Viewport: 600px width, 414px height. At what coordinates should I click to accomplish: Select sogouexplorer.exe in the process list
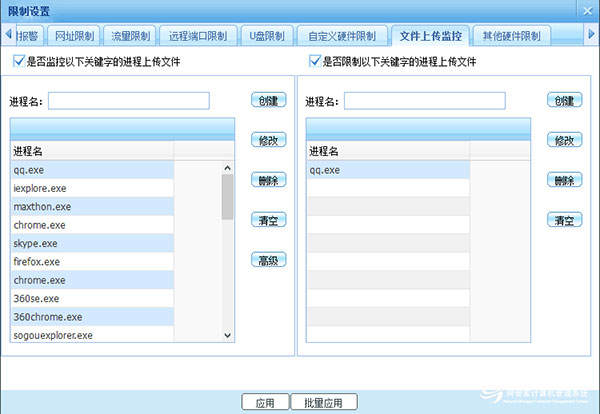(x=92, y=335)
